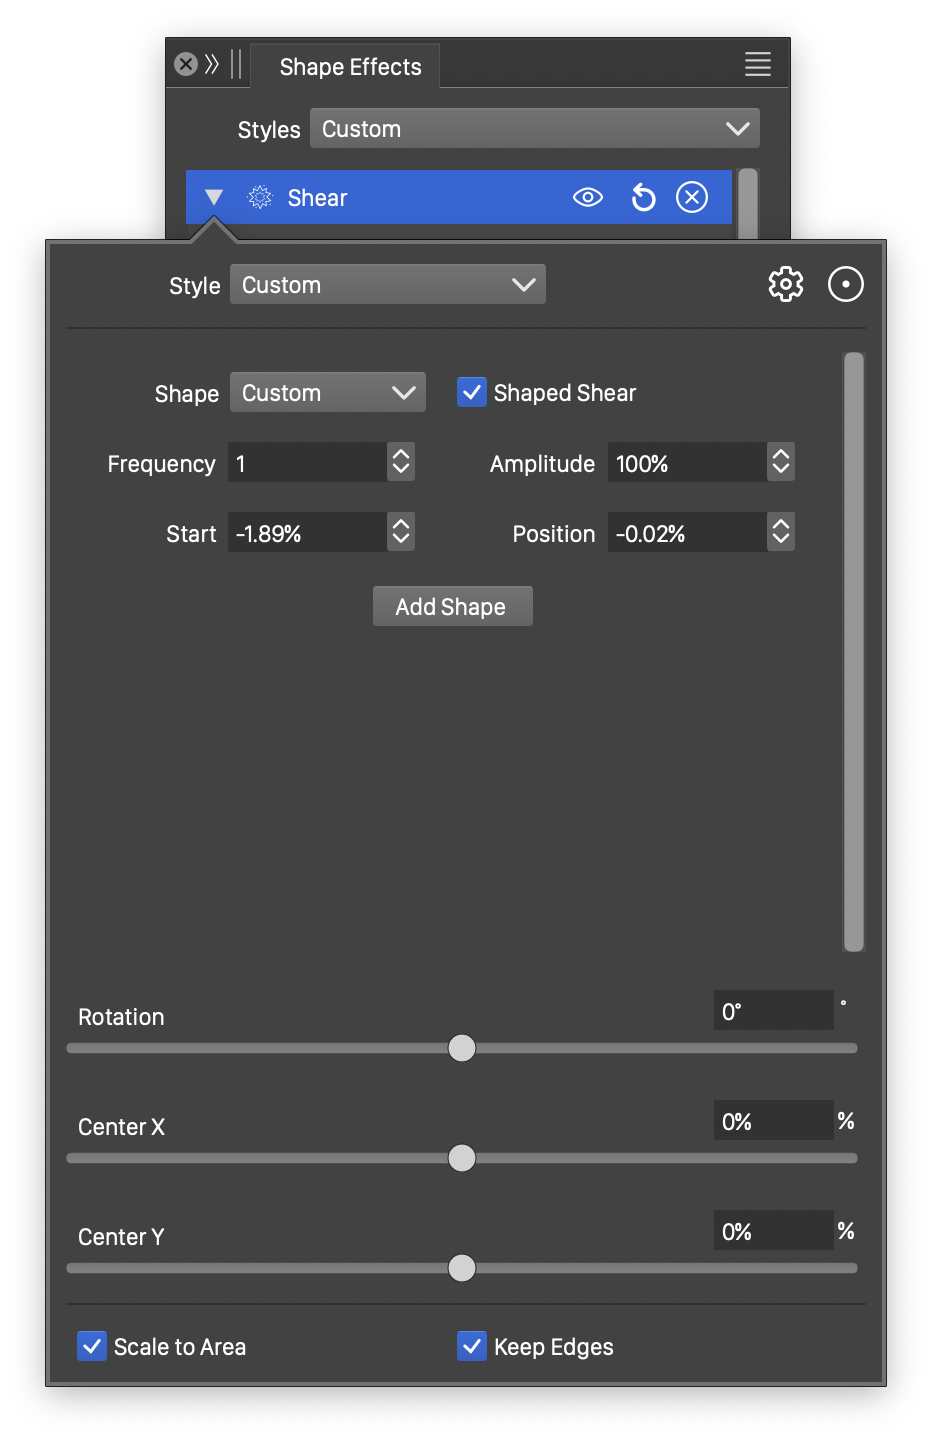Viewport: 932px width, 1440px height.
Task: Select the Shape Effects tab
Action: (x=350, y=67)
